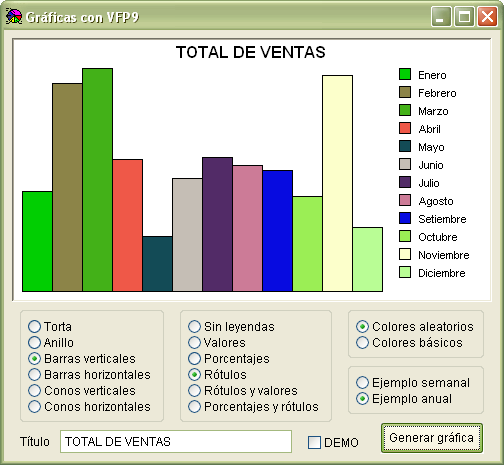Choose Porcentajes y rótulos option
Screen dimensions: 504x465
(253, 407)
